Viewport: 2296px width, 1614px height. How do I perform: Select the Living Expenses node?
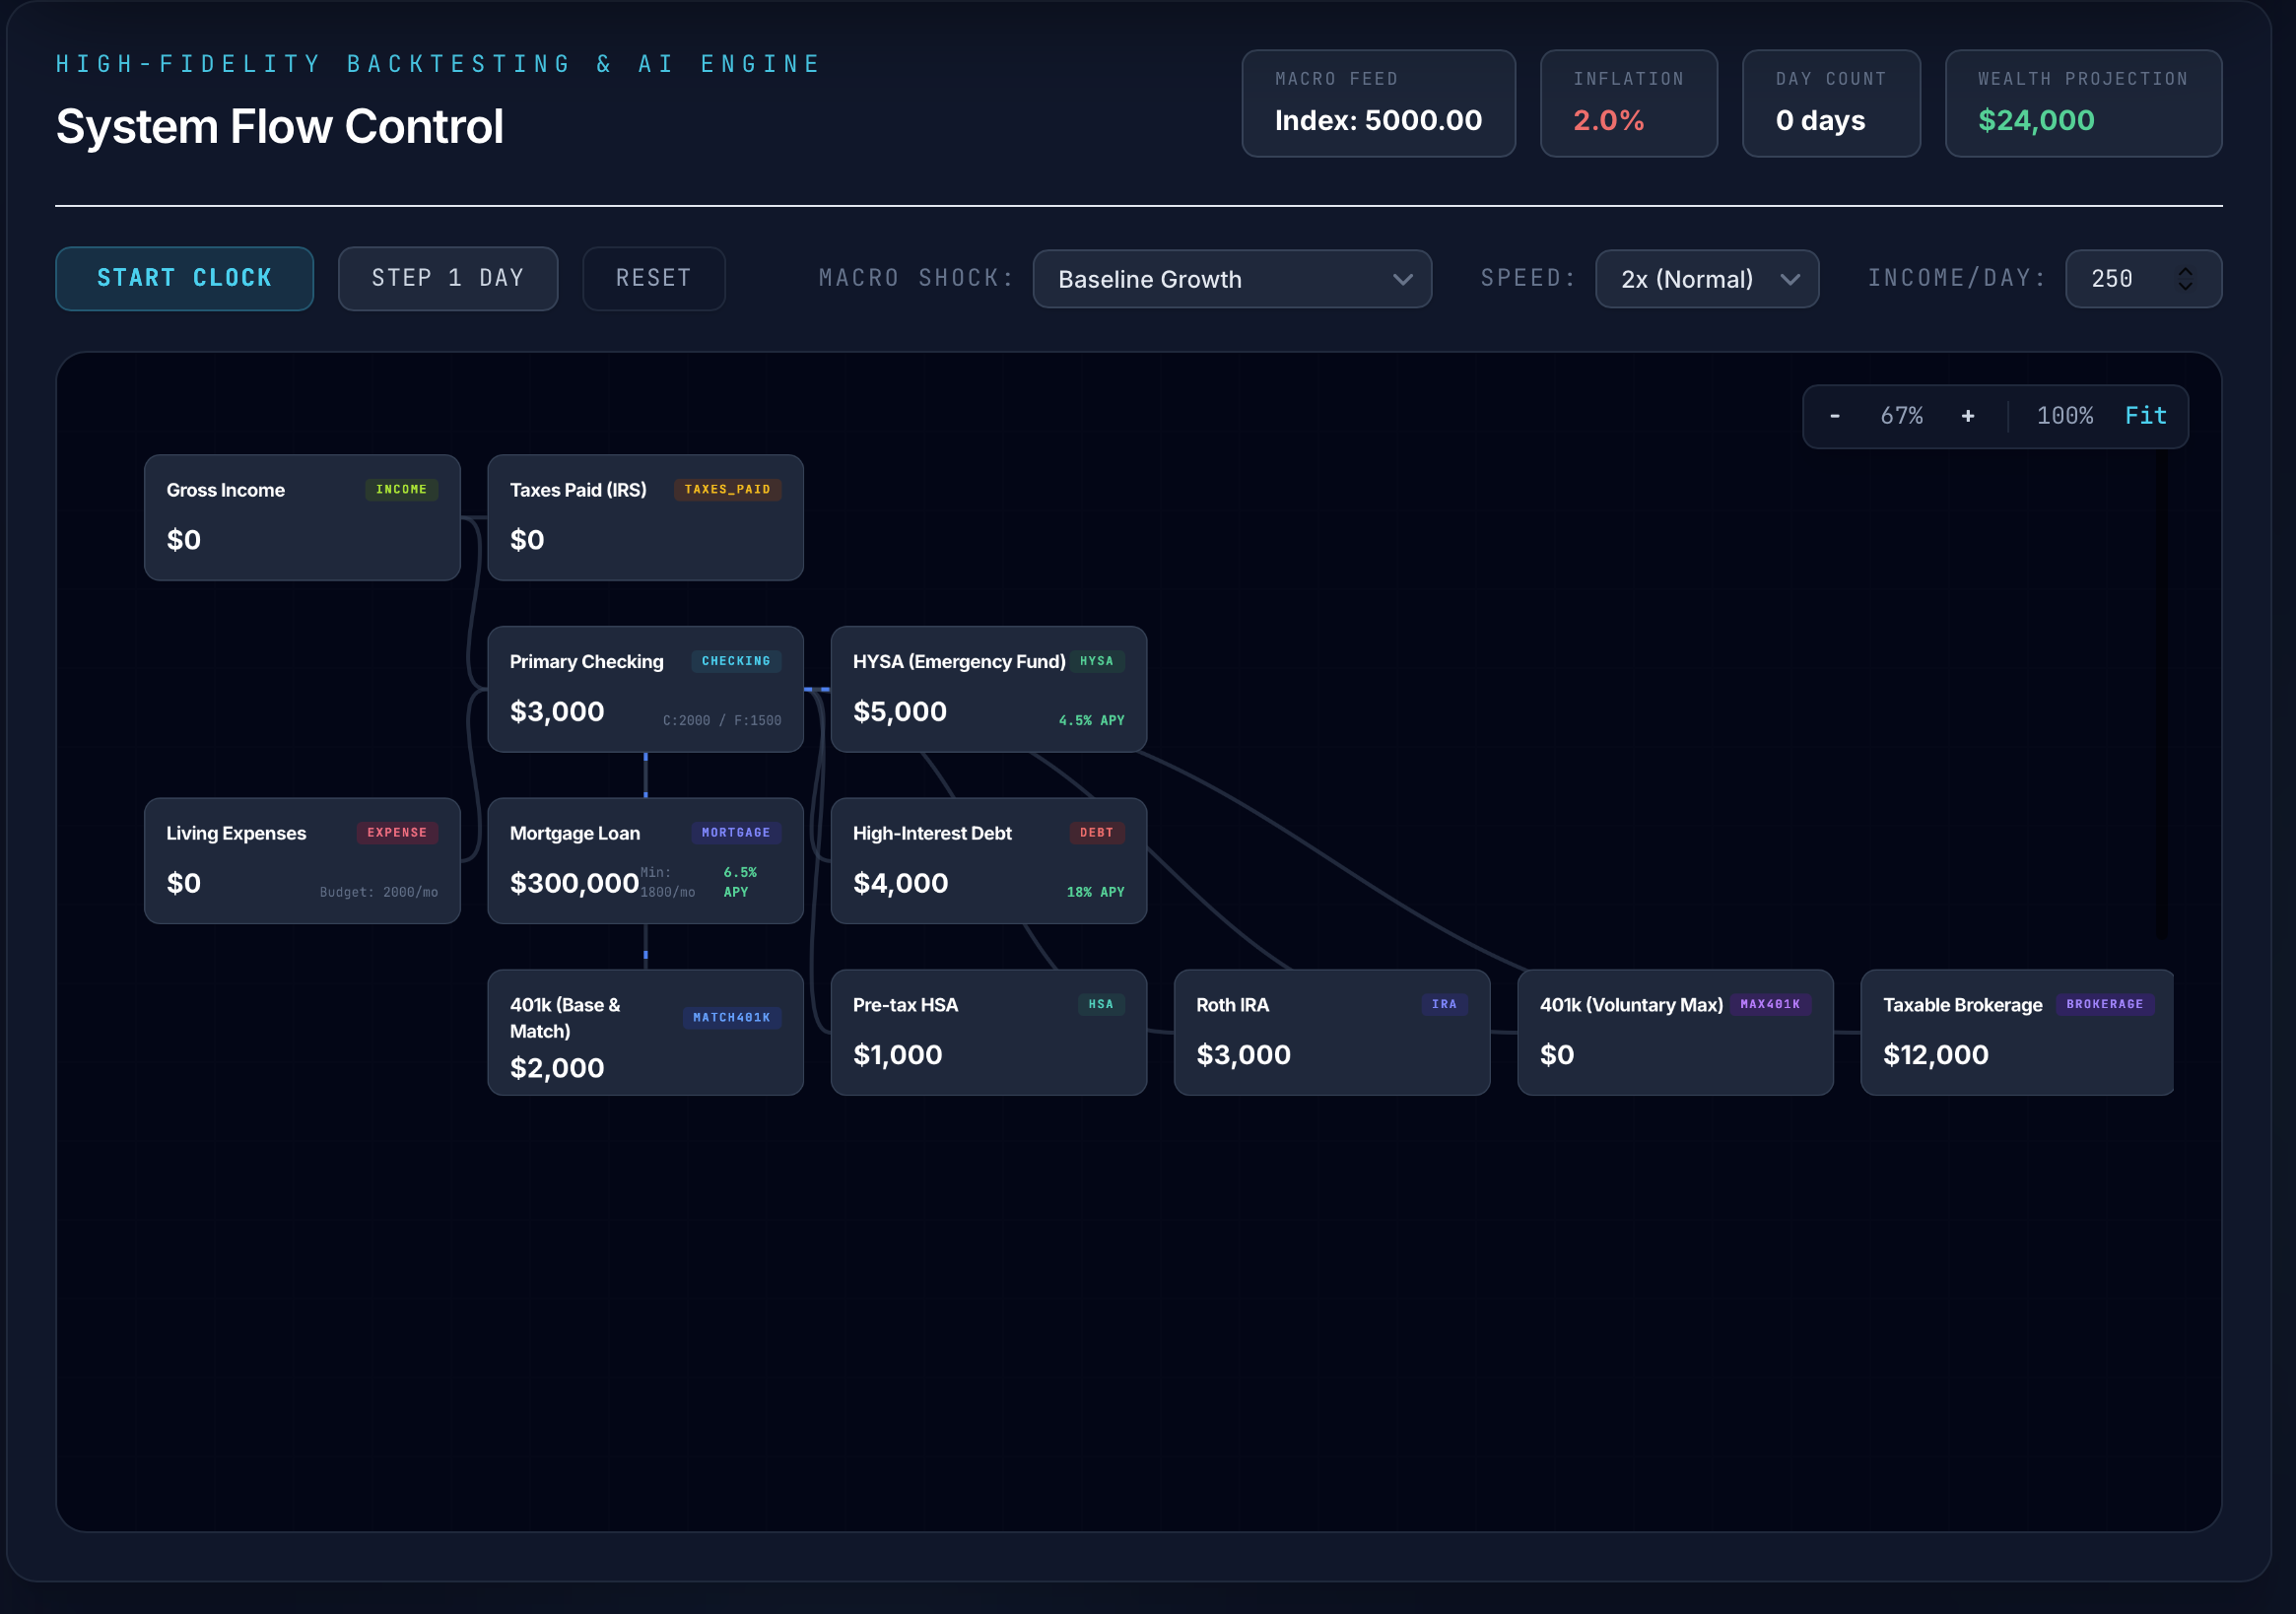[302, 861]
